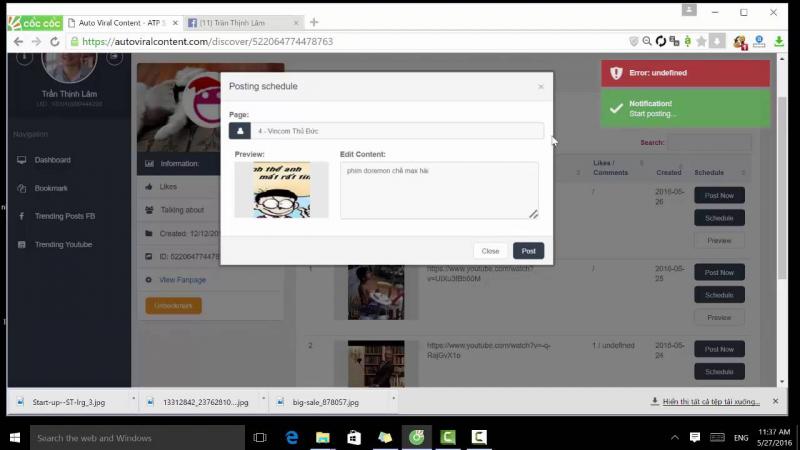800x450 pixels.
Task: Click Preview for the 2016-05-26 row
Action: 719,240
